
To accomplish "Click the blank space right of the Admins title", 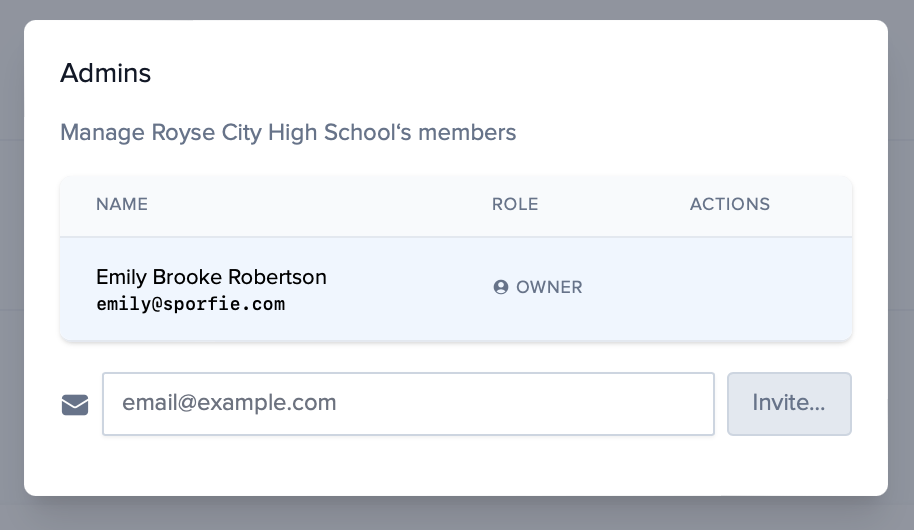I will pyautogui.click(x=500, y=73).
